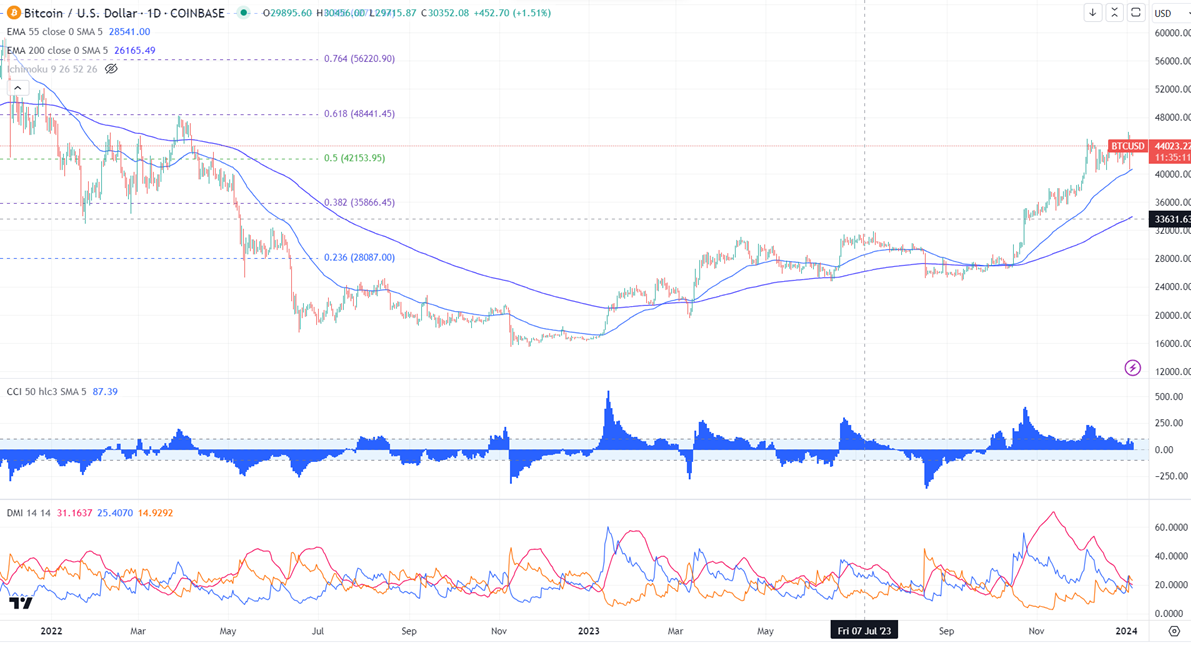Viewport: 1191px width, 645px height.
Task: Click the 500.00 level on the CCI scale
Action: (x=1168, y=397)
